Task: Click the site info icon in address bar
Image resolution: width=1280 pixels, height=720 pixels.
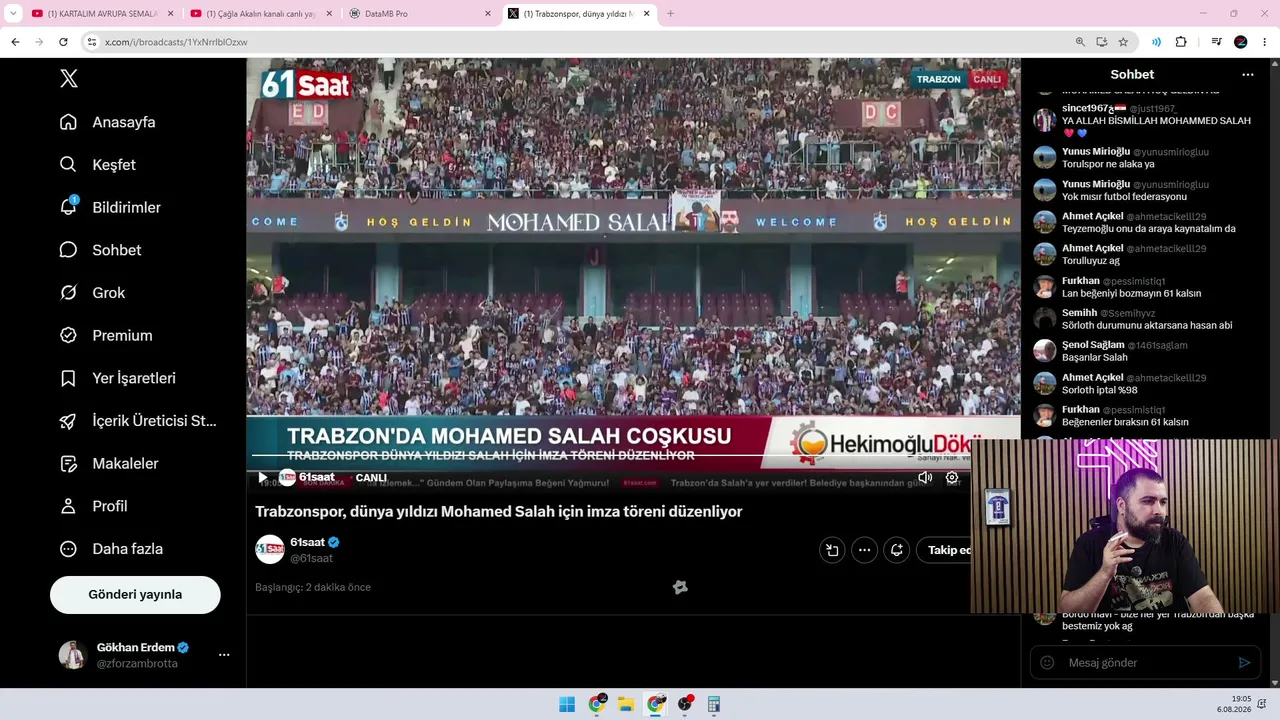Action: (92, 42)
